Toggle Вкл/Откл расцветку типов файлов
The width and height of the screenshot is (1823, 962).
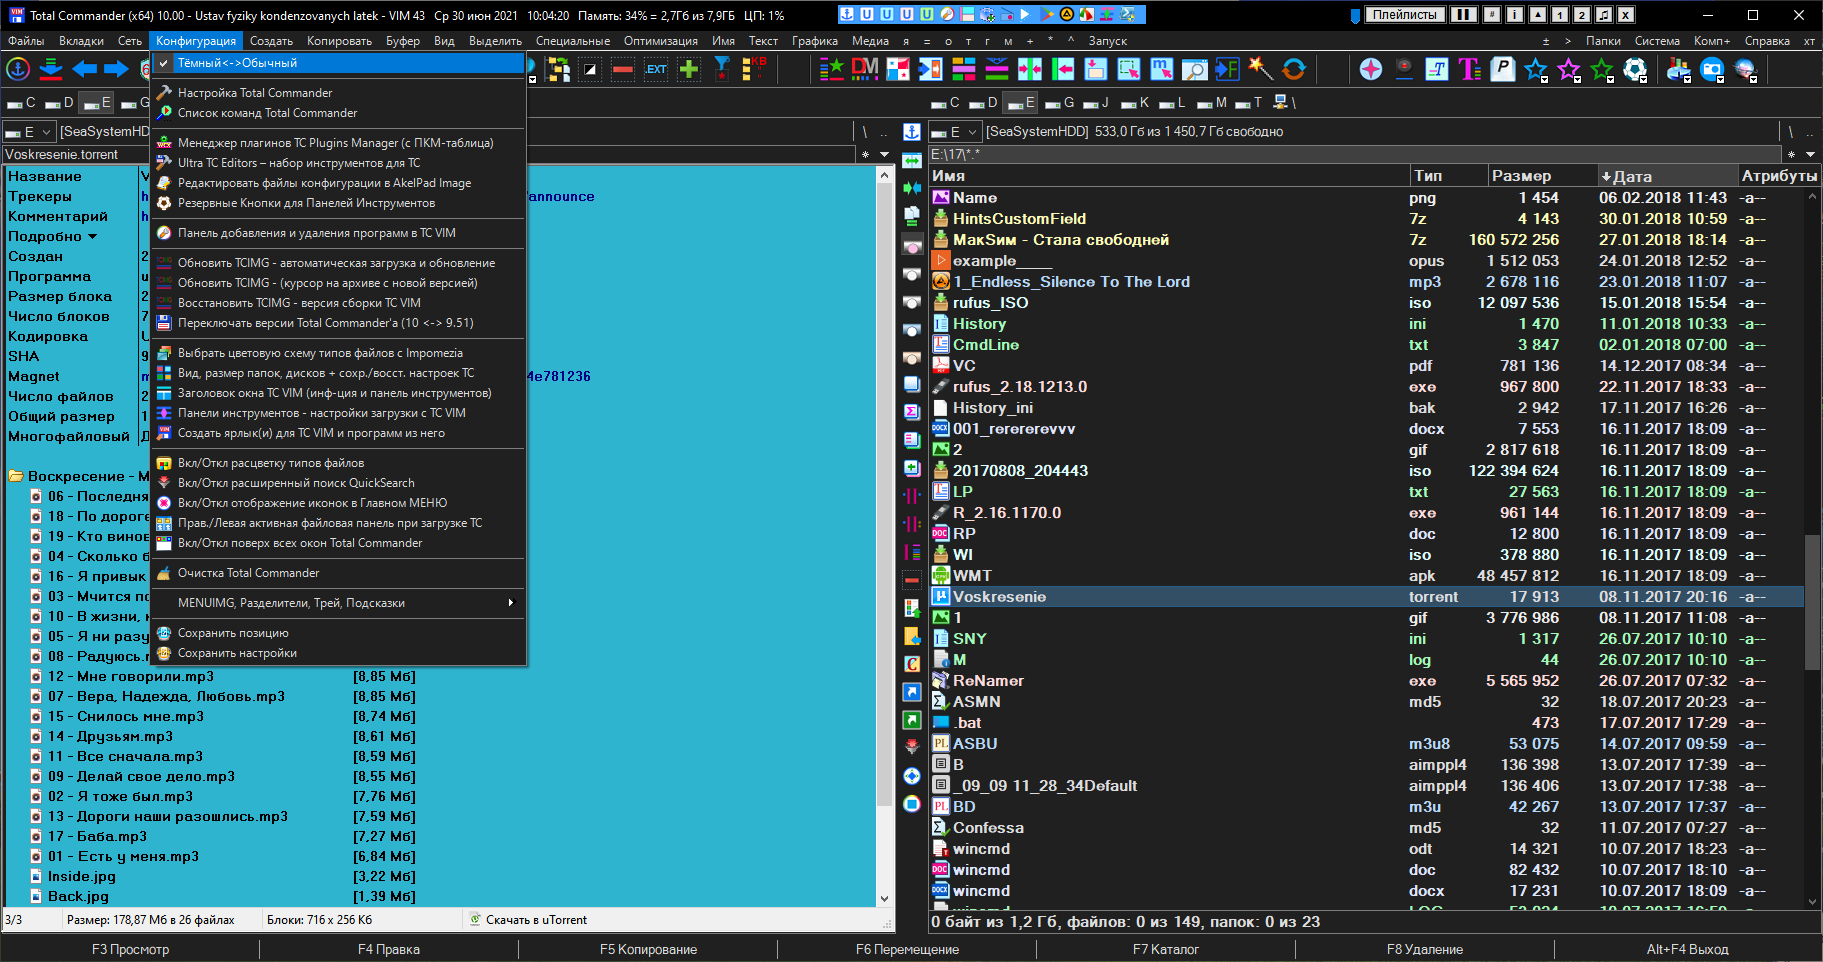pos(339,463)
